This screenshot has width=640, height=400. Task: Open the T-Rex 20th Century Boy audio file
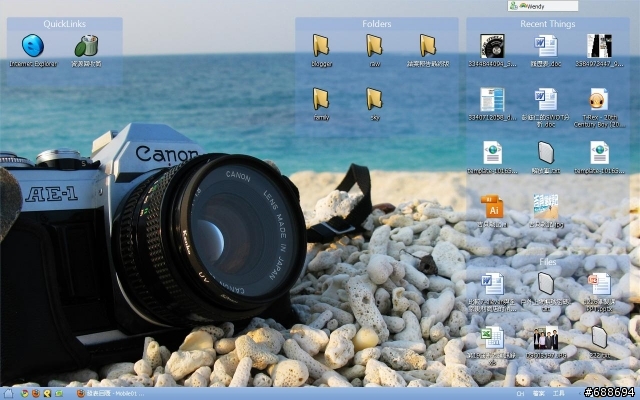tap(598, 100)
